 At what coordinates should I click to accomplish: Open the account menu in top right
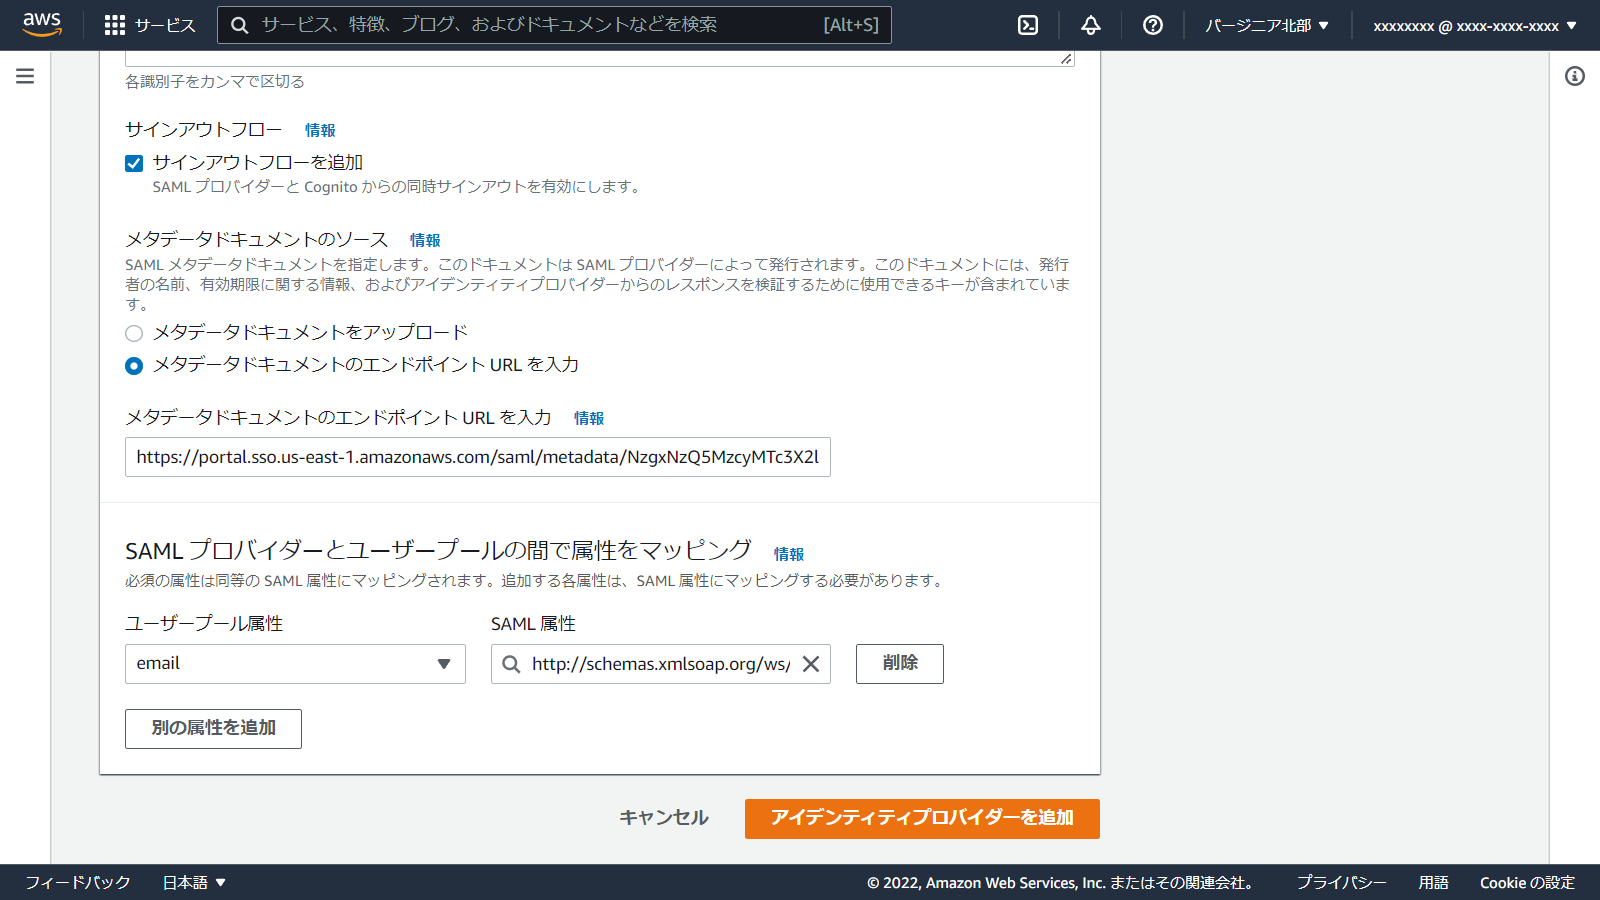click(1472, 25)
